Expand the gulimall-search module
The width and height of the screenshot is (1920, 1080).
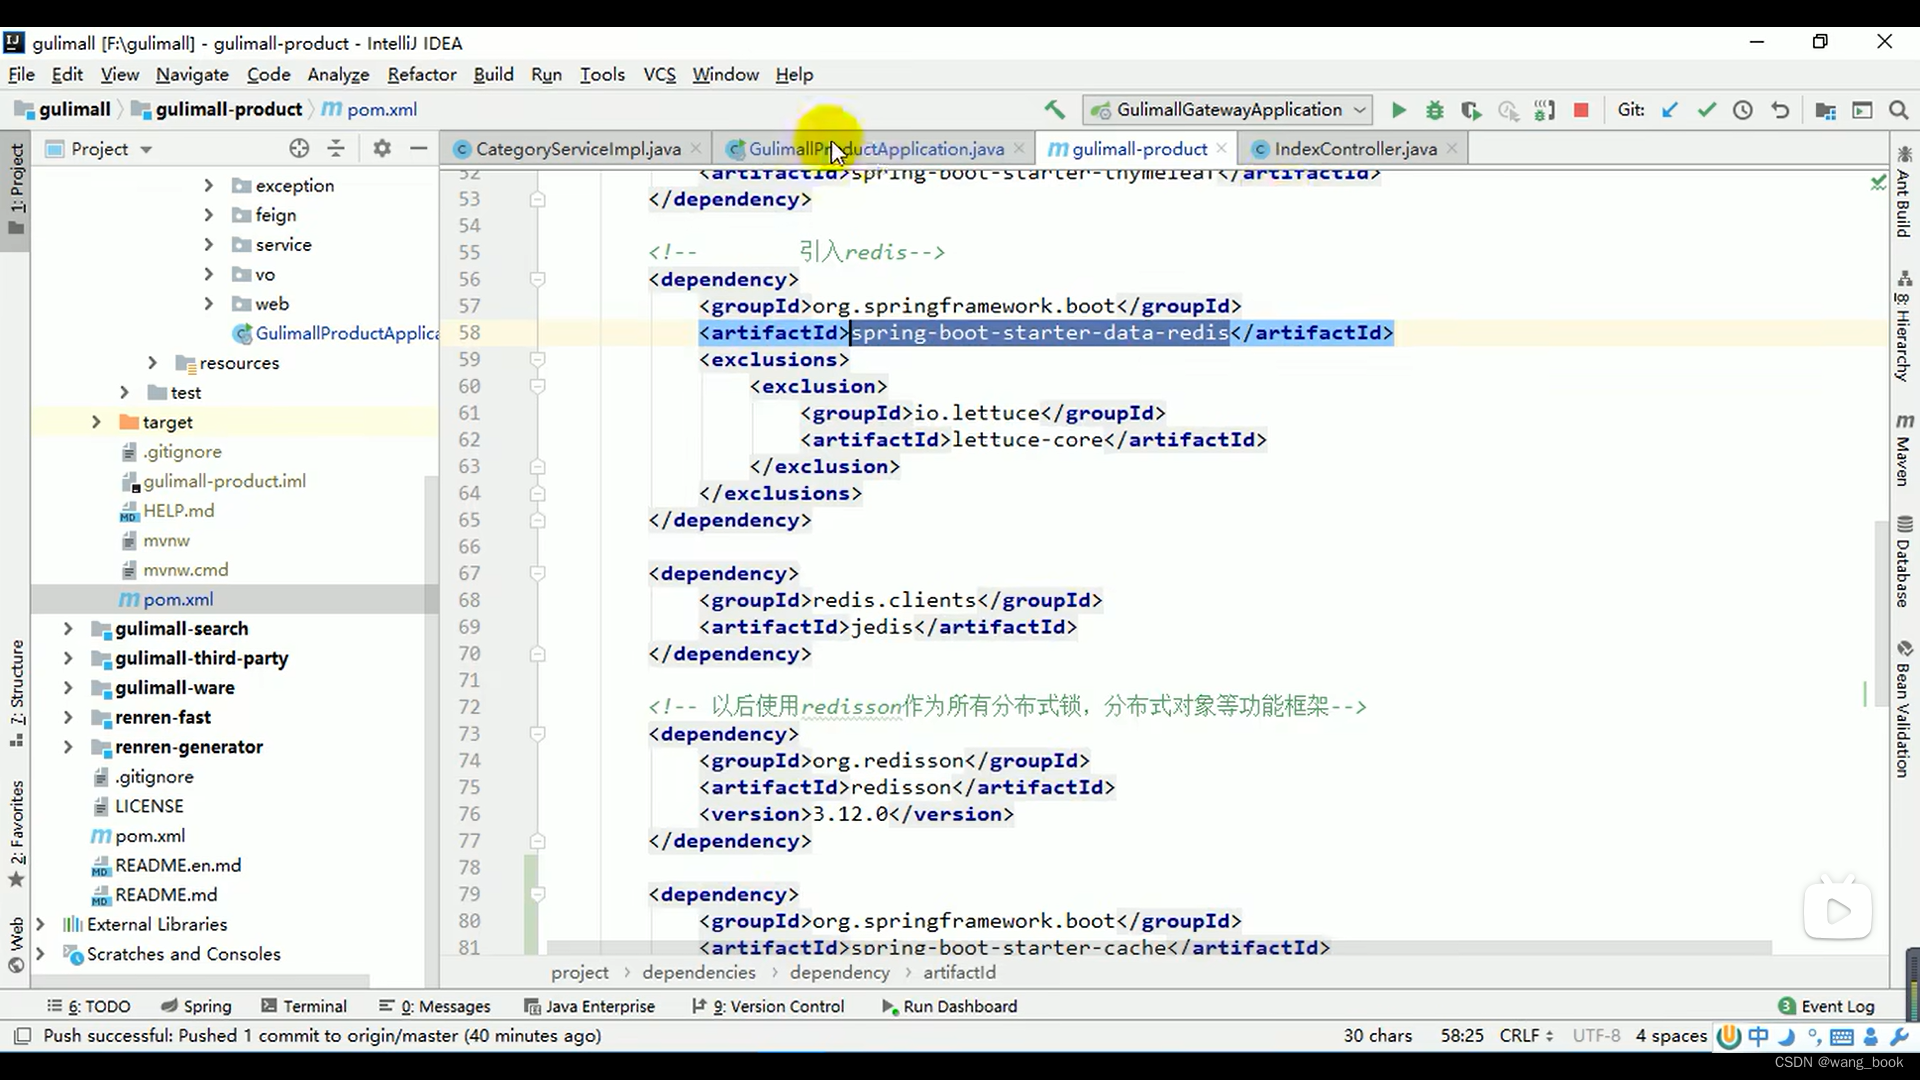coord(68,628)
